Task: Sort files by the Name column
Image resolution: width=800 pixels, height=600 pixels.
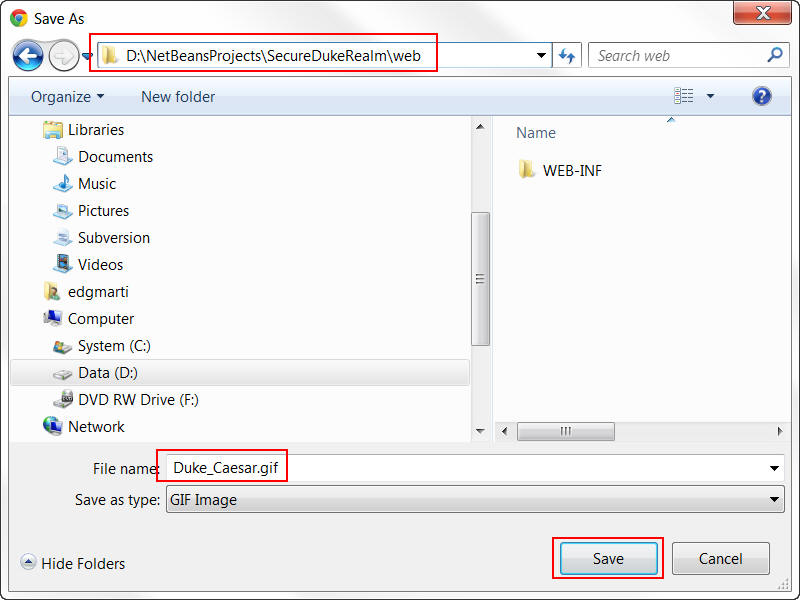Action: [535, 132]
